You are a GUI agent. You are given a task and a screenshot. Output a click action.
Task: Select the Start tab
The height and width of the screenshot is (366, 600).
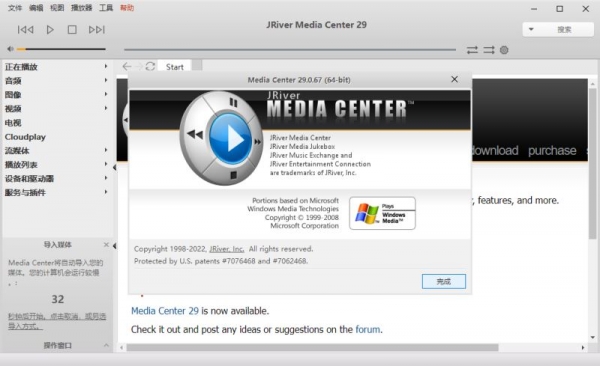(x=174, y=67)
